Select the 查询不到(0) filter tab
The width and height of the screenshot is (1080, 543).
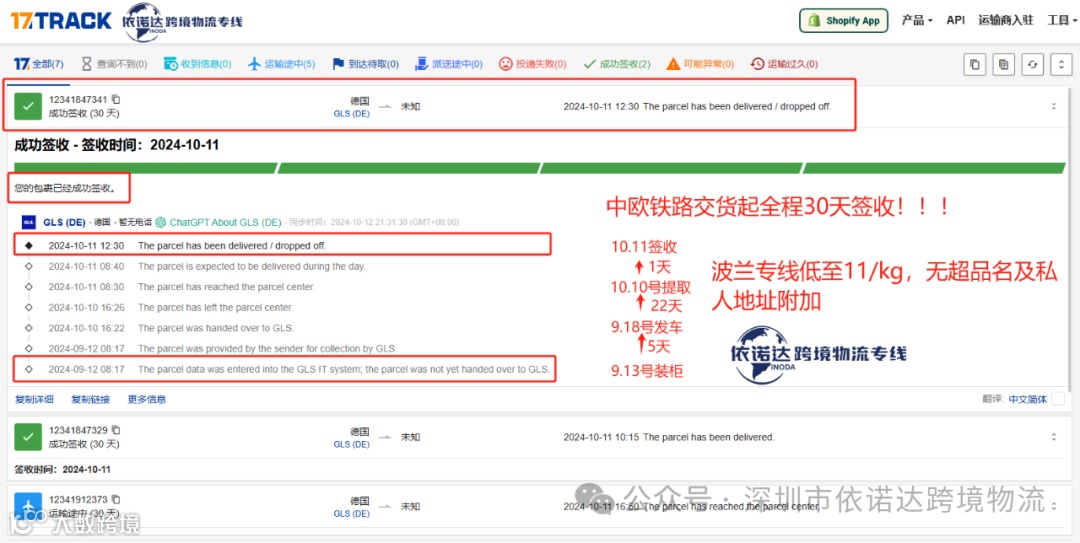[114, 64]
